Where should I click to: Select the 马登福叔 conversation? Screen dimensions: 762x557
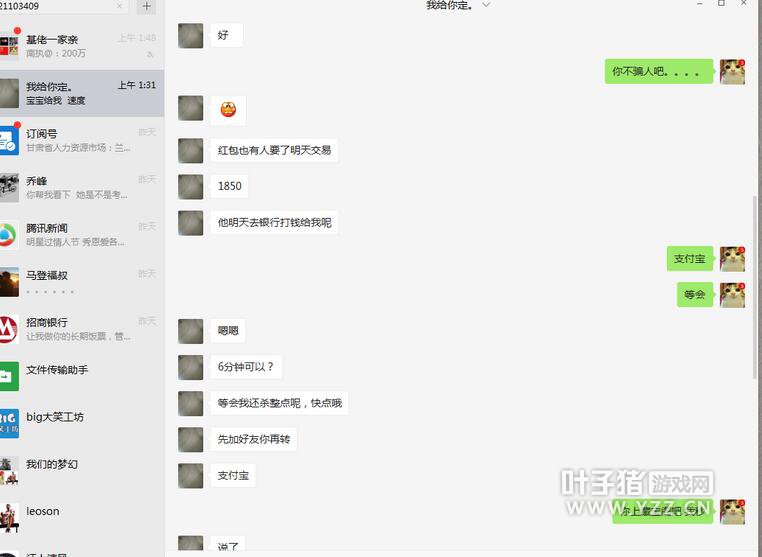pos(82,282)
